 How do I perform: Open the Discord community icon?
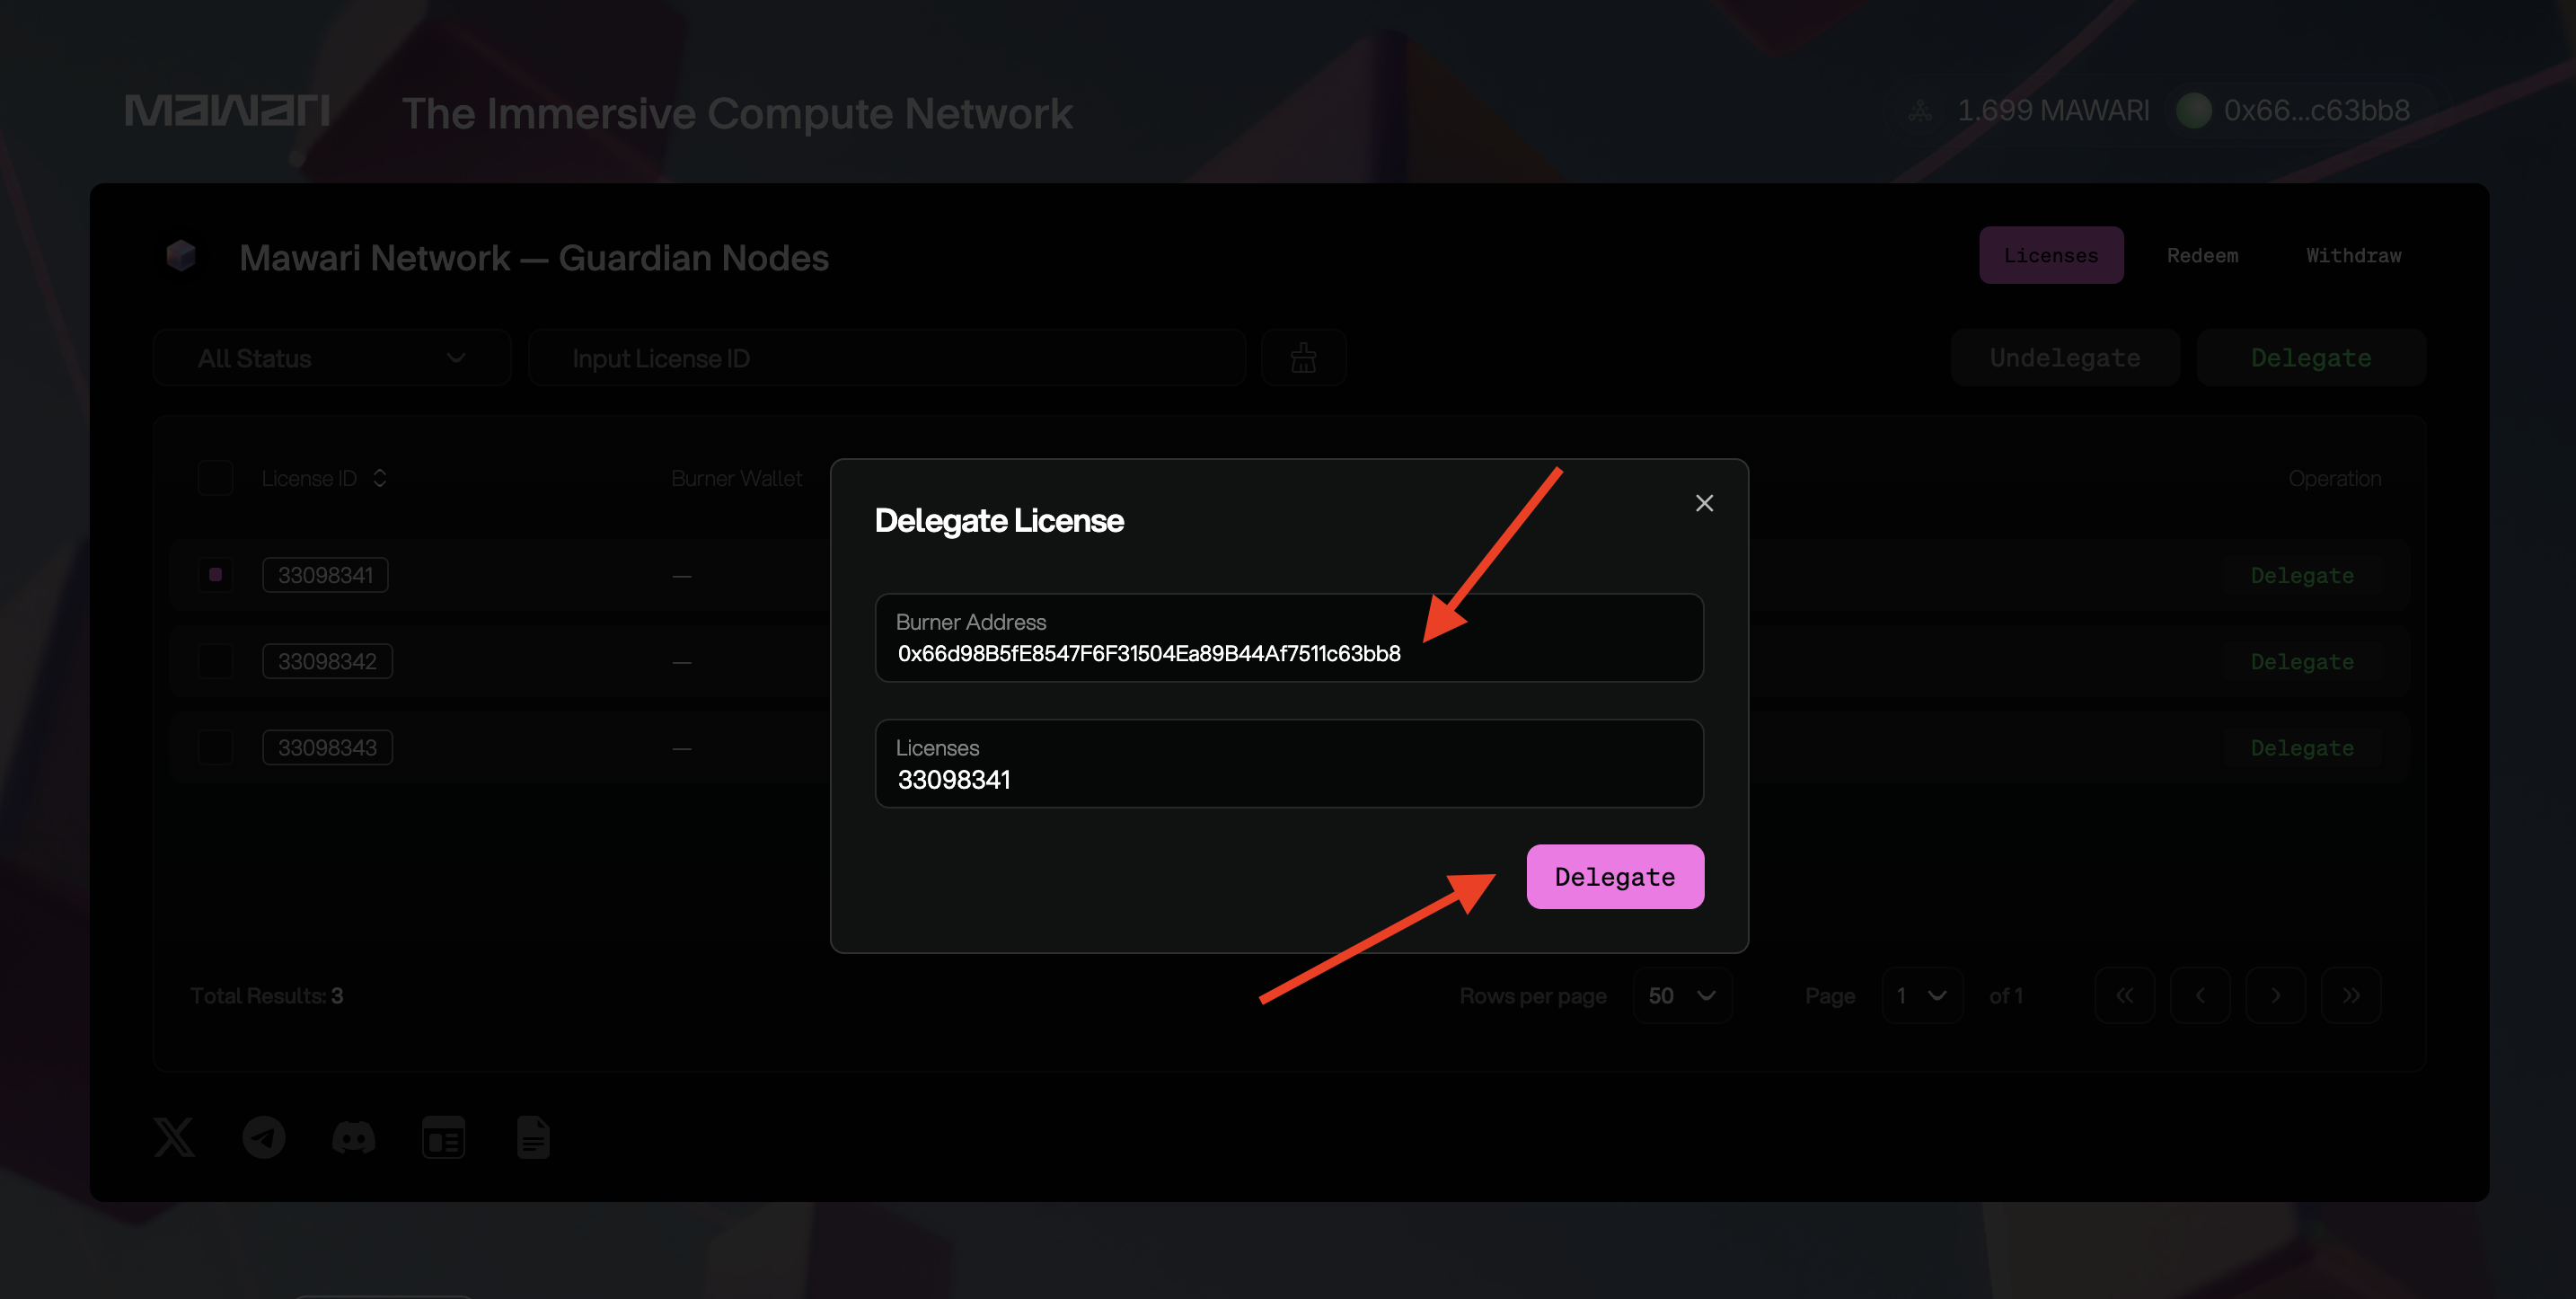[353, 1137]
